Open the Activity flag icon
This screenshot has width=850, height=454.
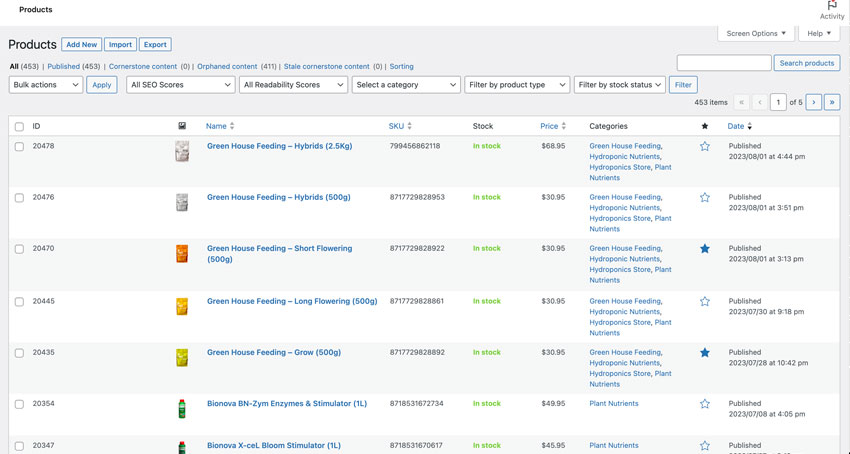point(832,5)
